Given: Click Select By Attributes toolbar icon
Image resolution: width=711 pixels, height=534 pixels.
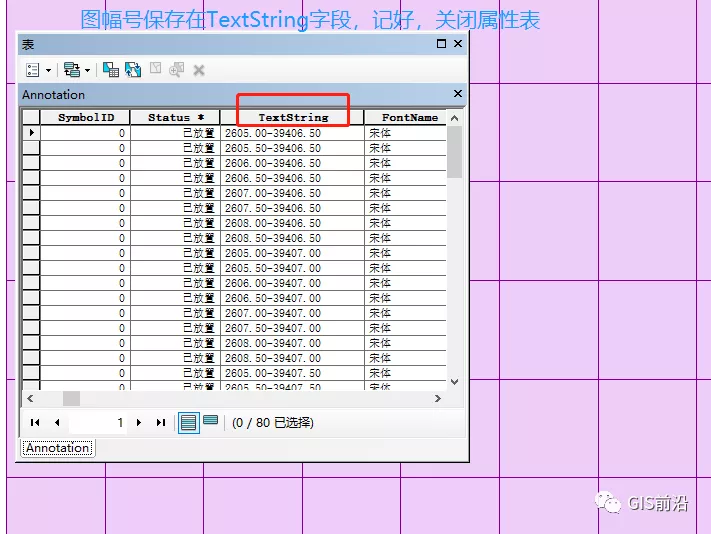Looking at the screenshot, I should 111,70.
